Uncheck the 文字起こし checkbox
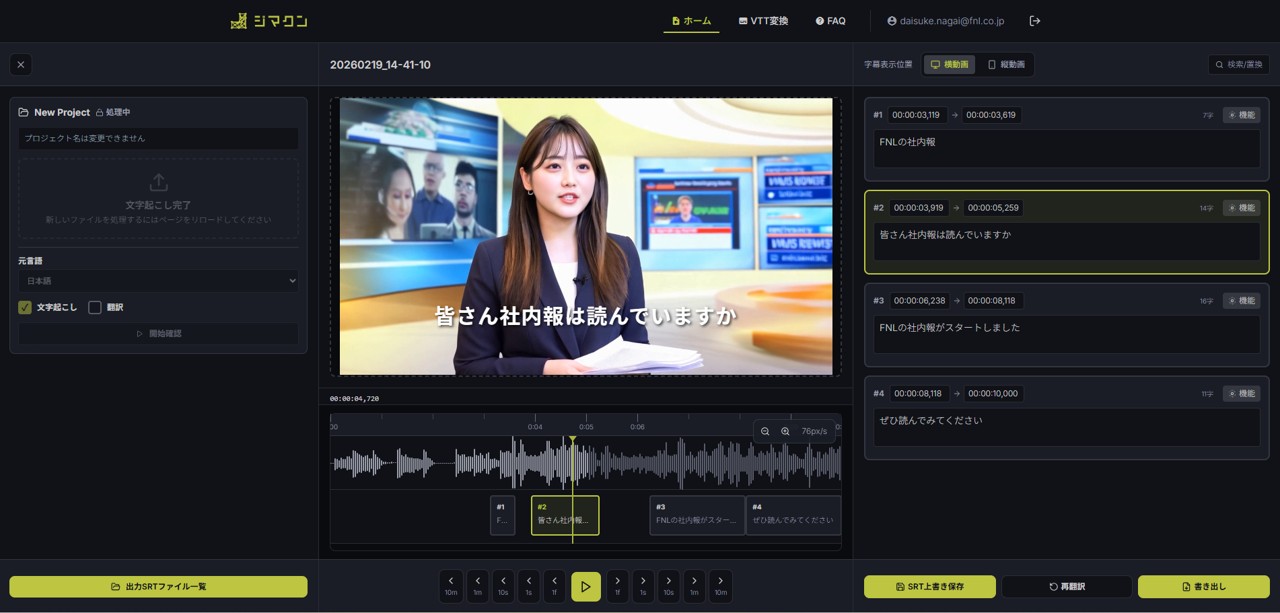 (x=25, y=308)
